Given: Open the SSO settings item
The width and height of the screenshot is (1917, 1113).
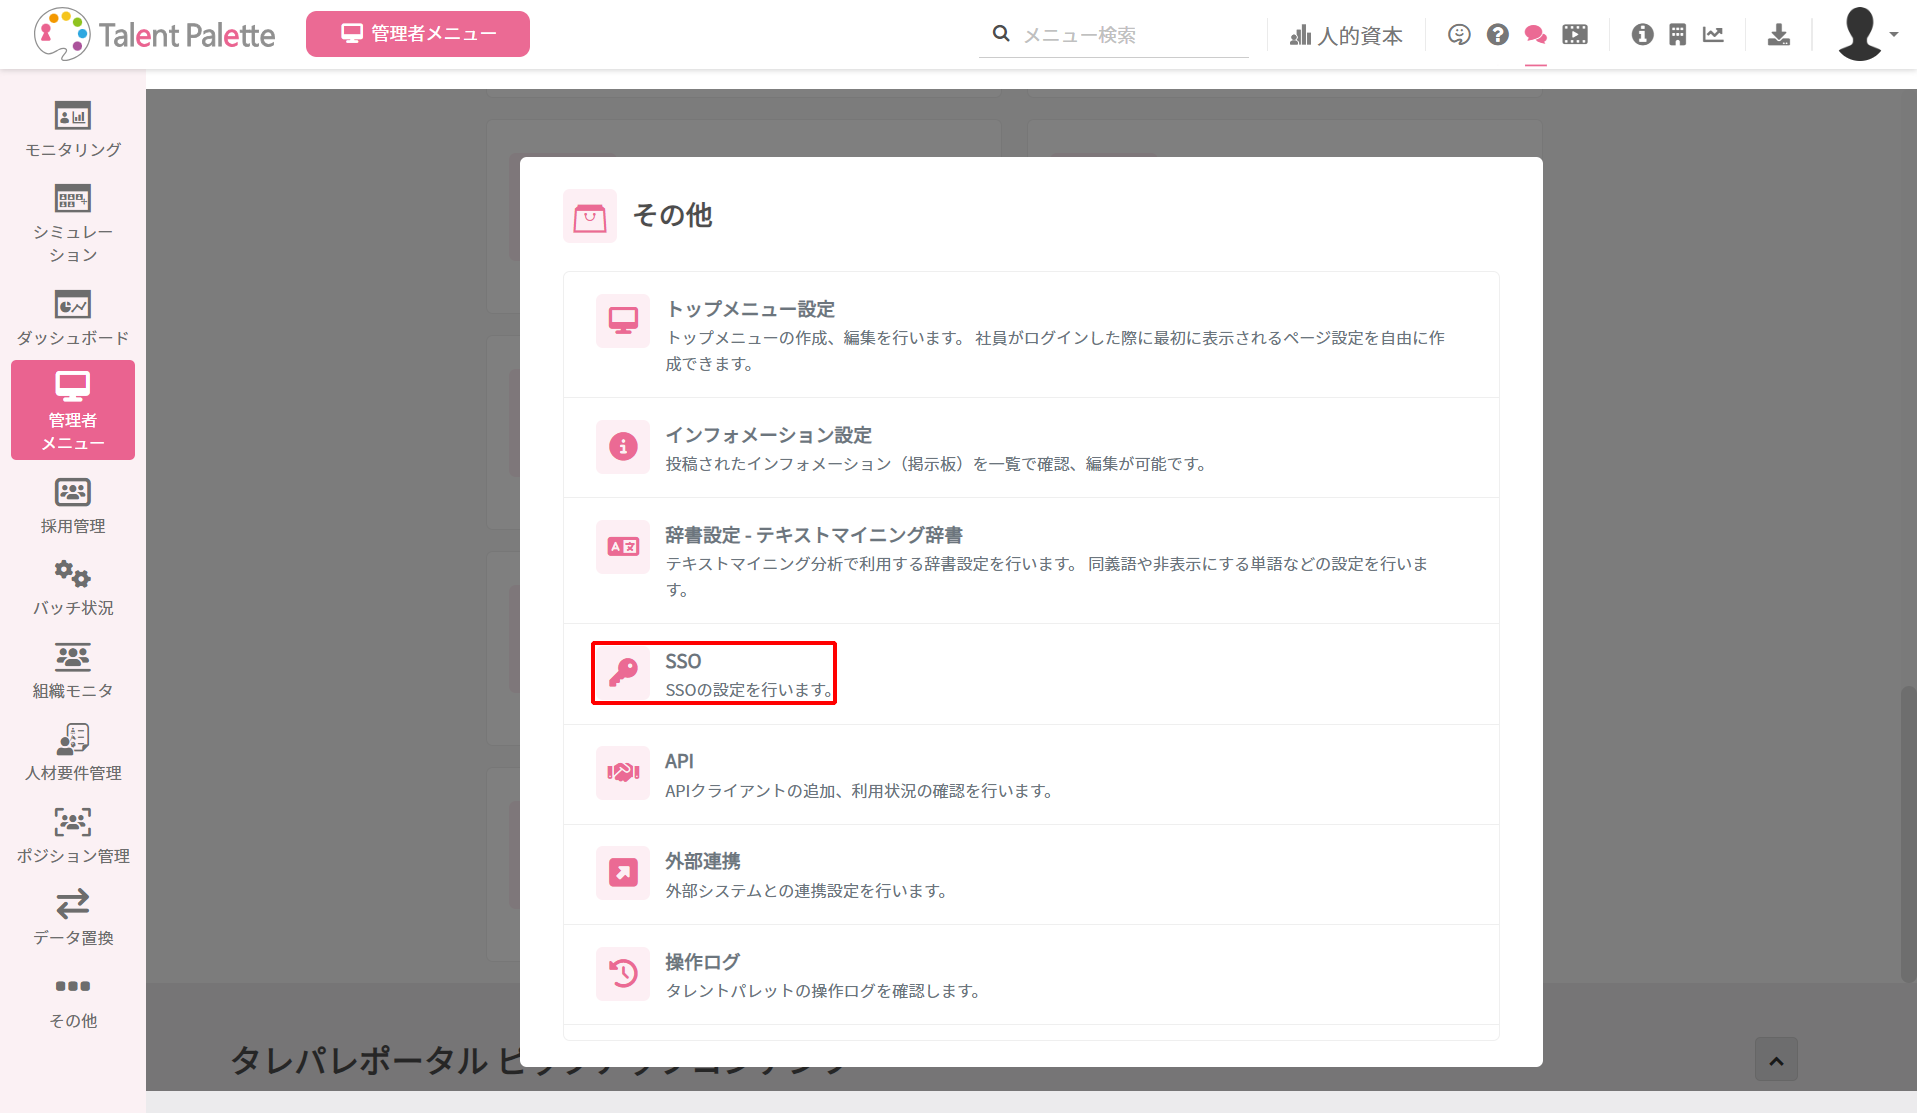Looking at the screenshot, I should [x=713, y=674].
